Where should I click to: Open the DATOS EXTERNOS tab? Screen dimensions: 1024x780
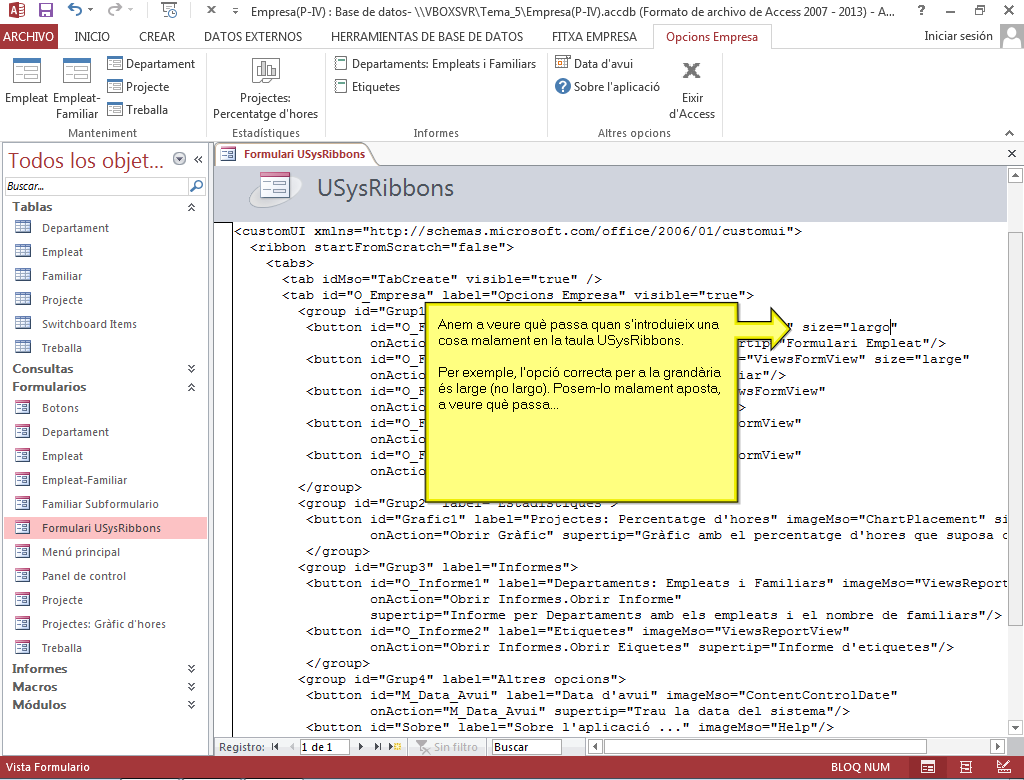coord(253,37)
